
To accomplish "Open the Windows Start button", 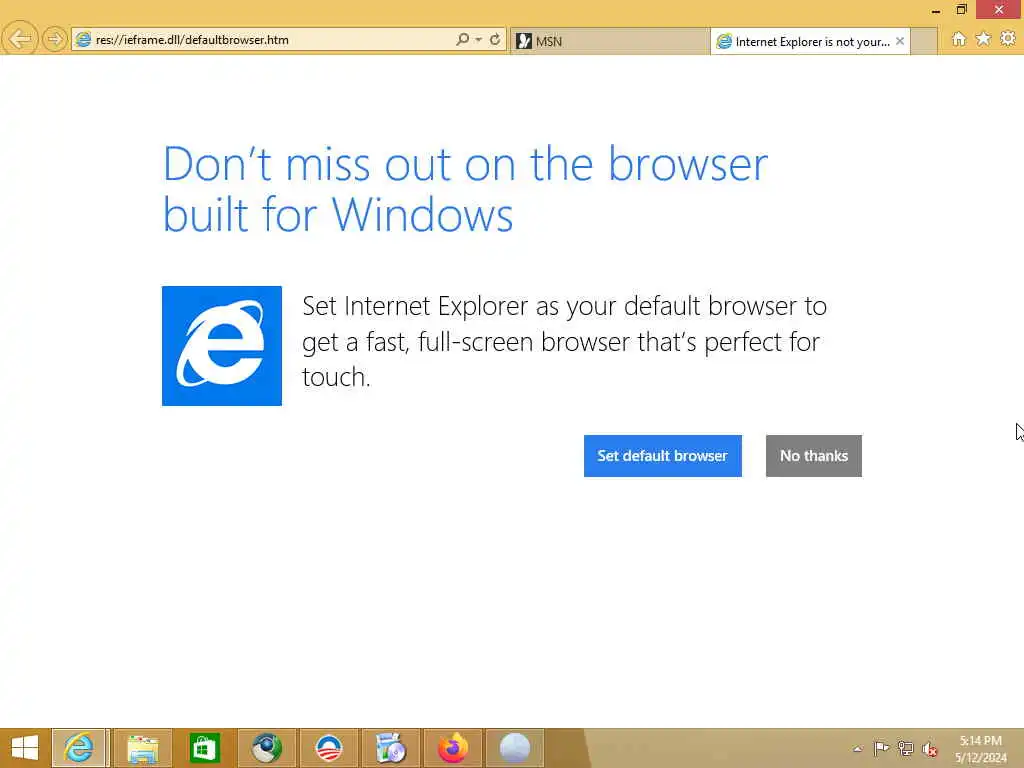I will coord(25,748).
